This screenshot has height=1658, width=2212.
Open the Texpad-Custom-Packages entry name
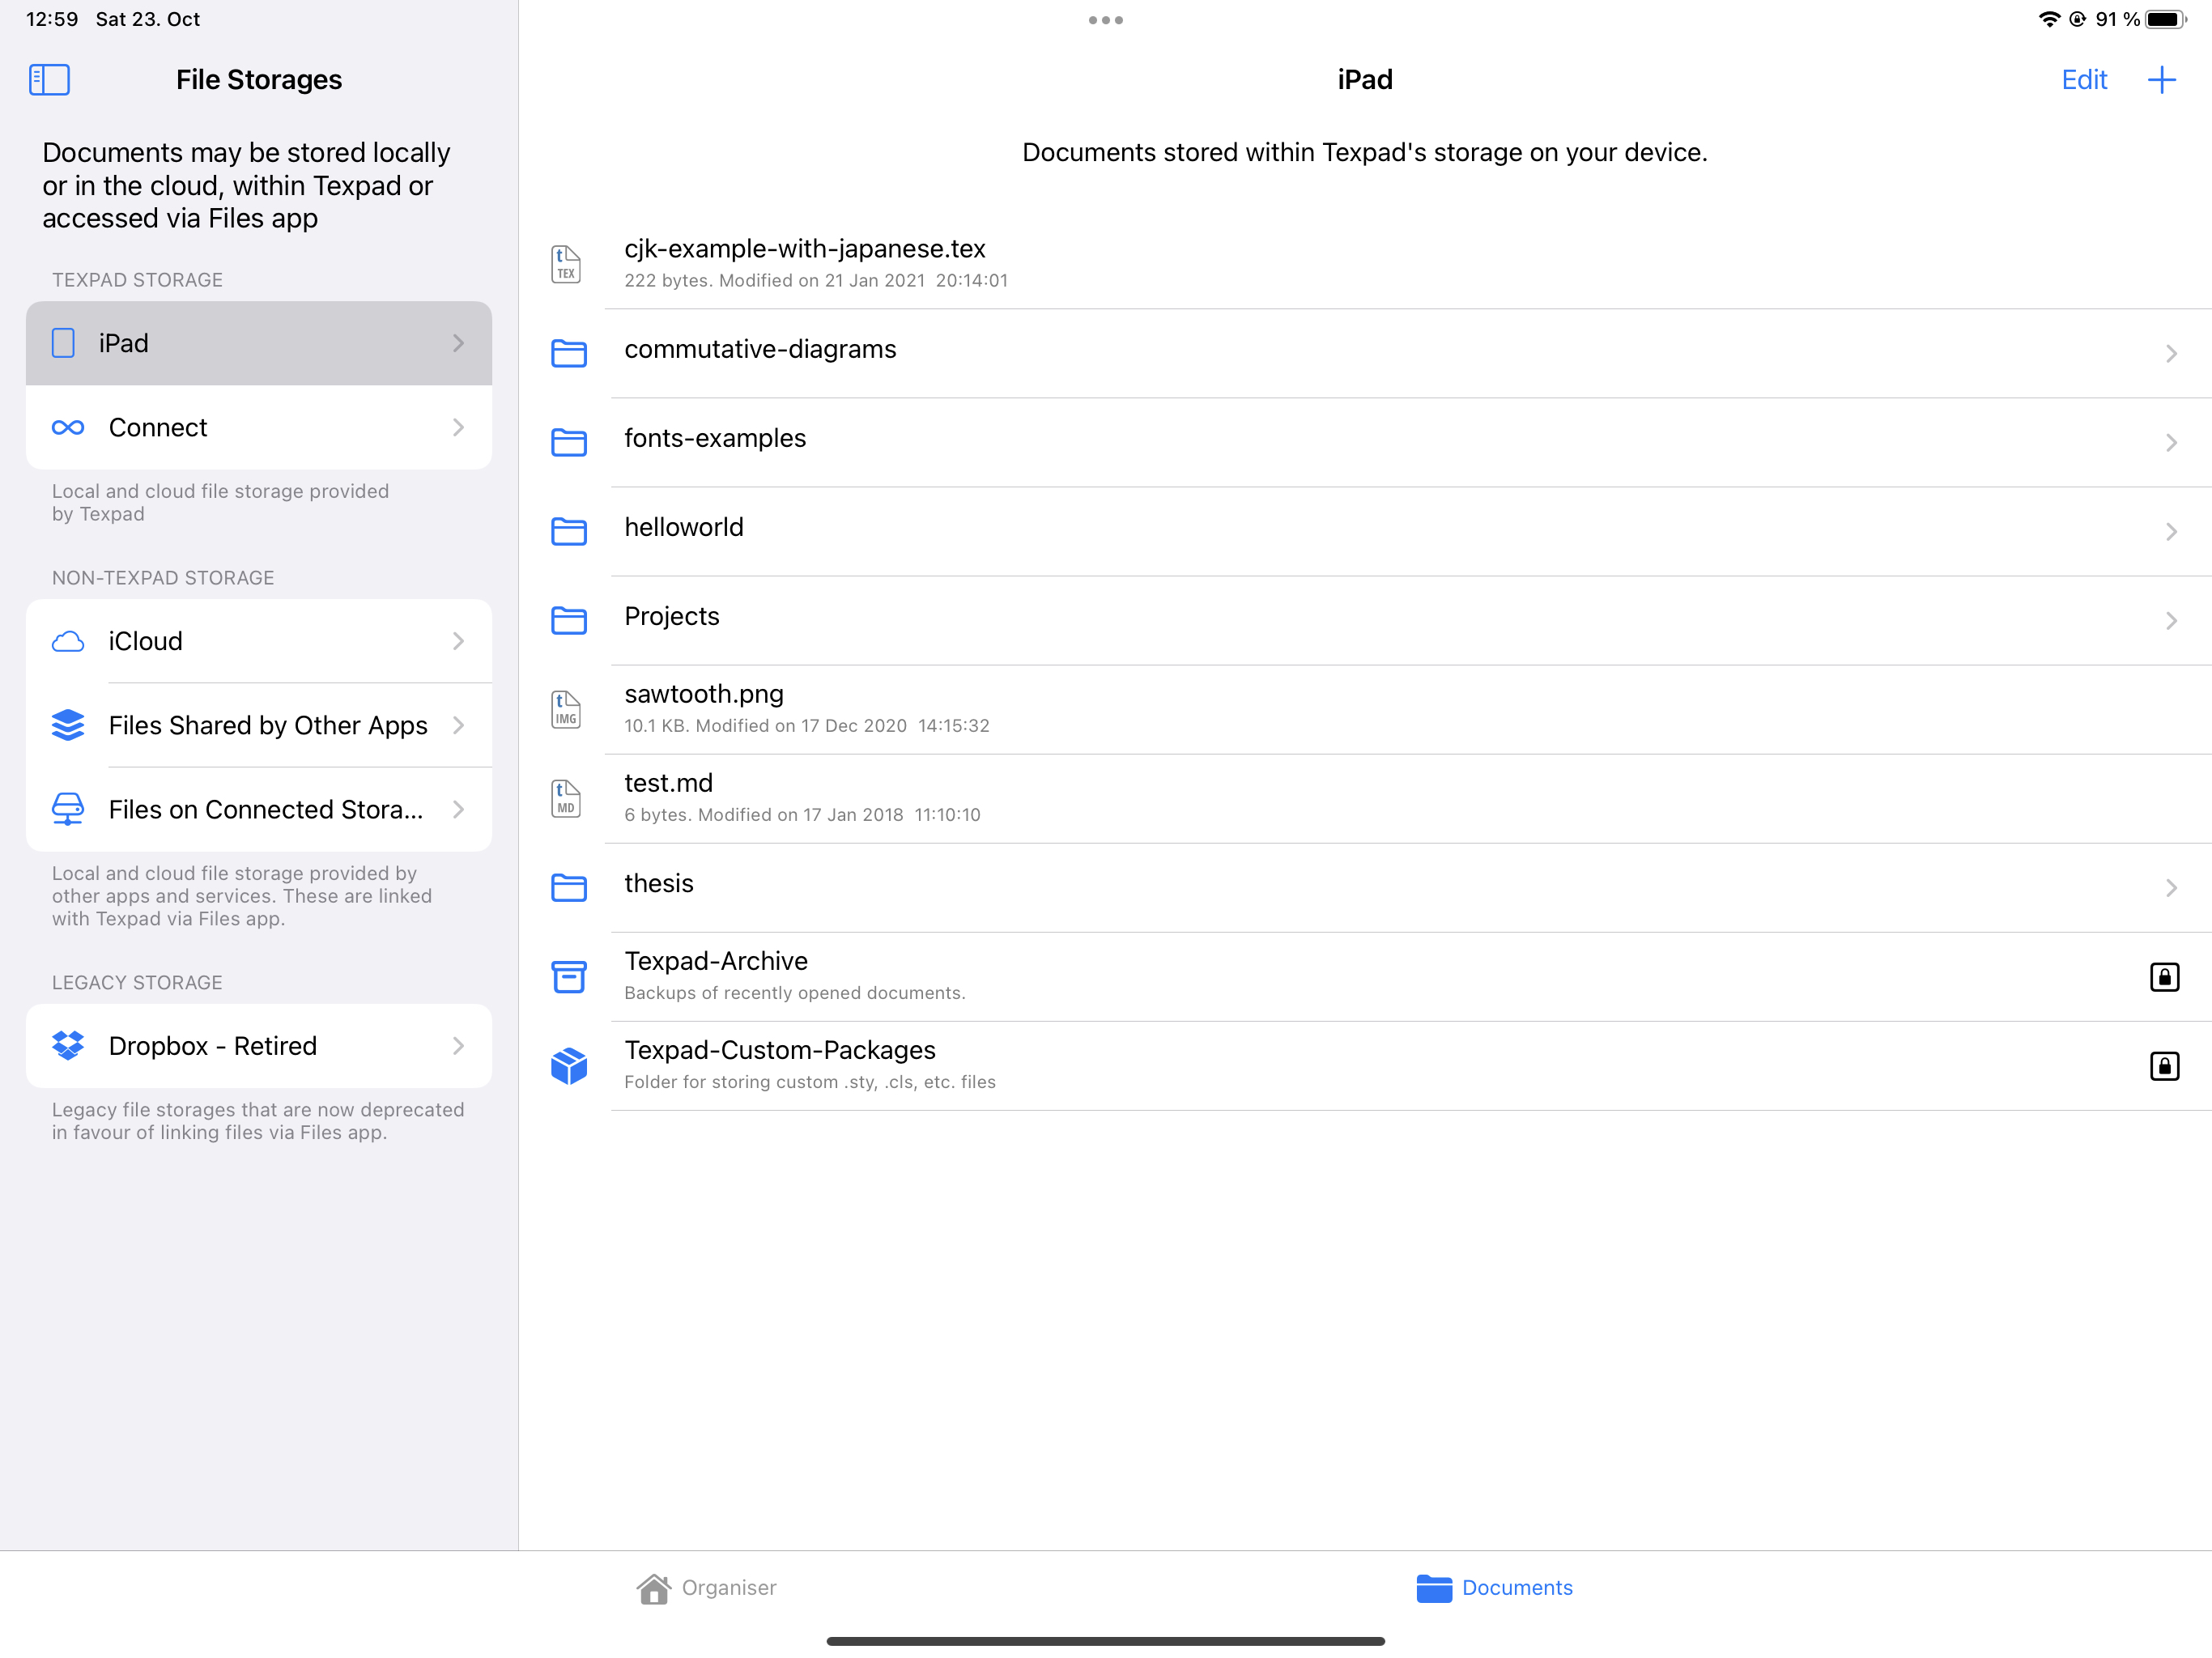(x=780, y=1049)
